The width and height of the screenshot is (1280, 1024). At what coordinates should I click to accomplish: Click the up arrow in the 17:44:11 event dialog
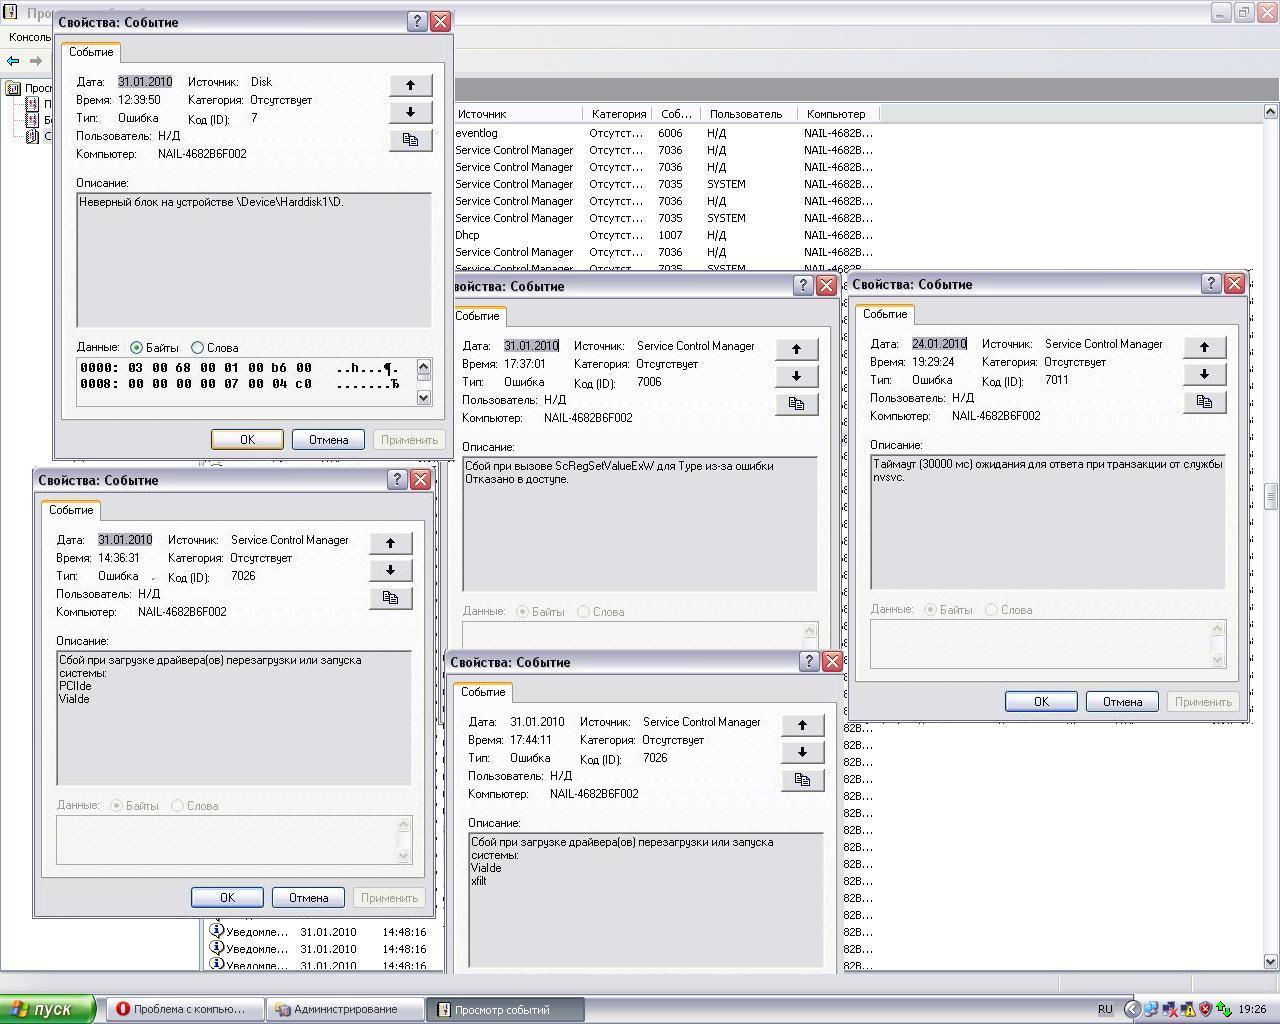pos(802,725)
